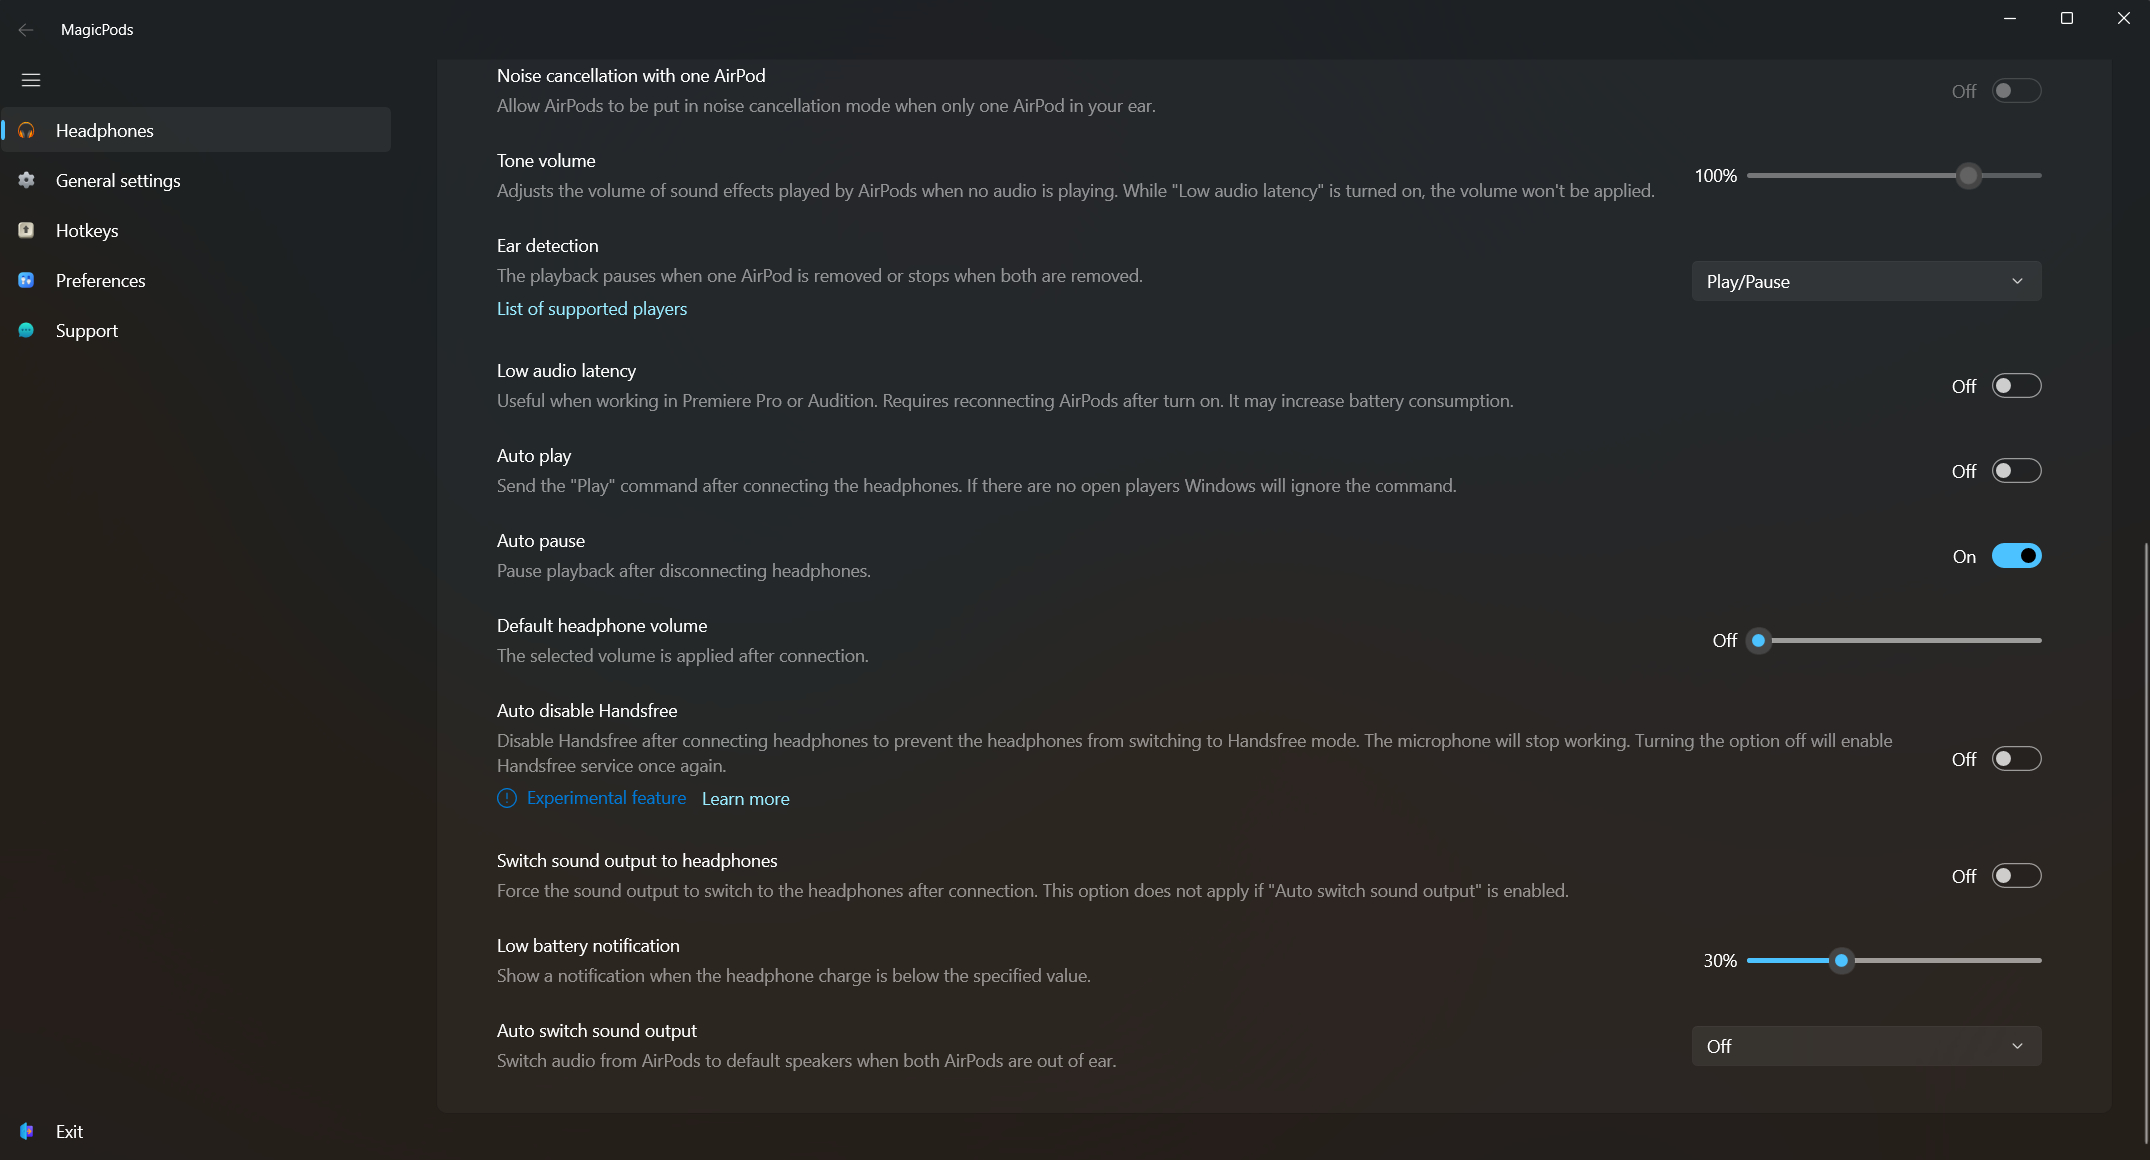Open the List of supported players link
The image size is (2150, 1160).
click(x=592, y=309)
